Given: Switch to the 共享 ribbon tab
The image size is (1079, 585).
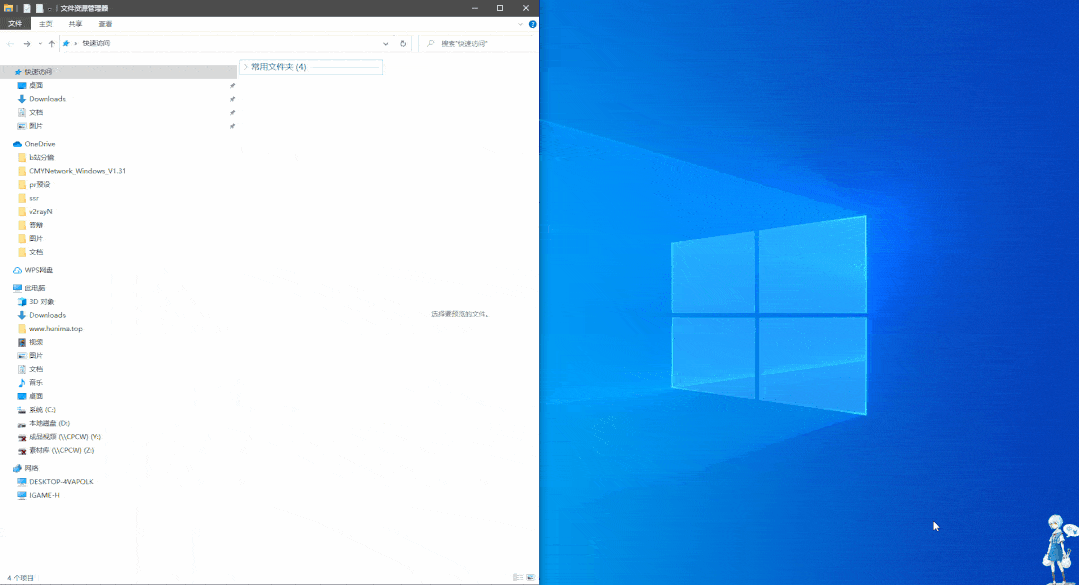Looking at the screenshot, I should click(75, 24).
